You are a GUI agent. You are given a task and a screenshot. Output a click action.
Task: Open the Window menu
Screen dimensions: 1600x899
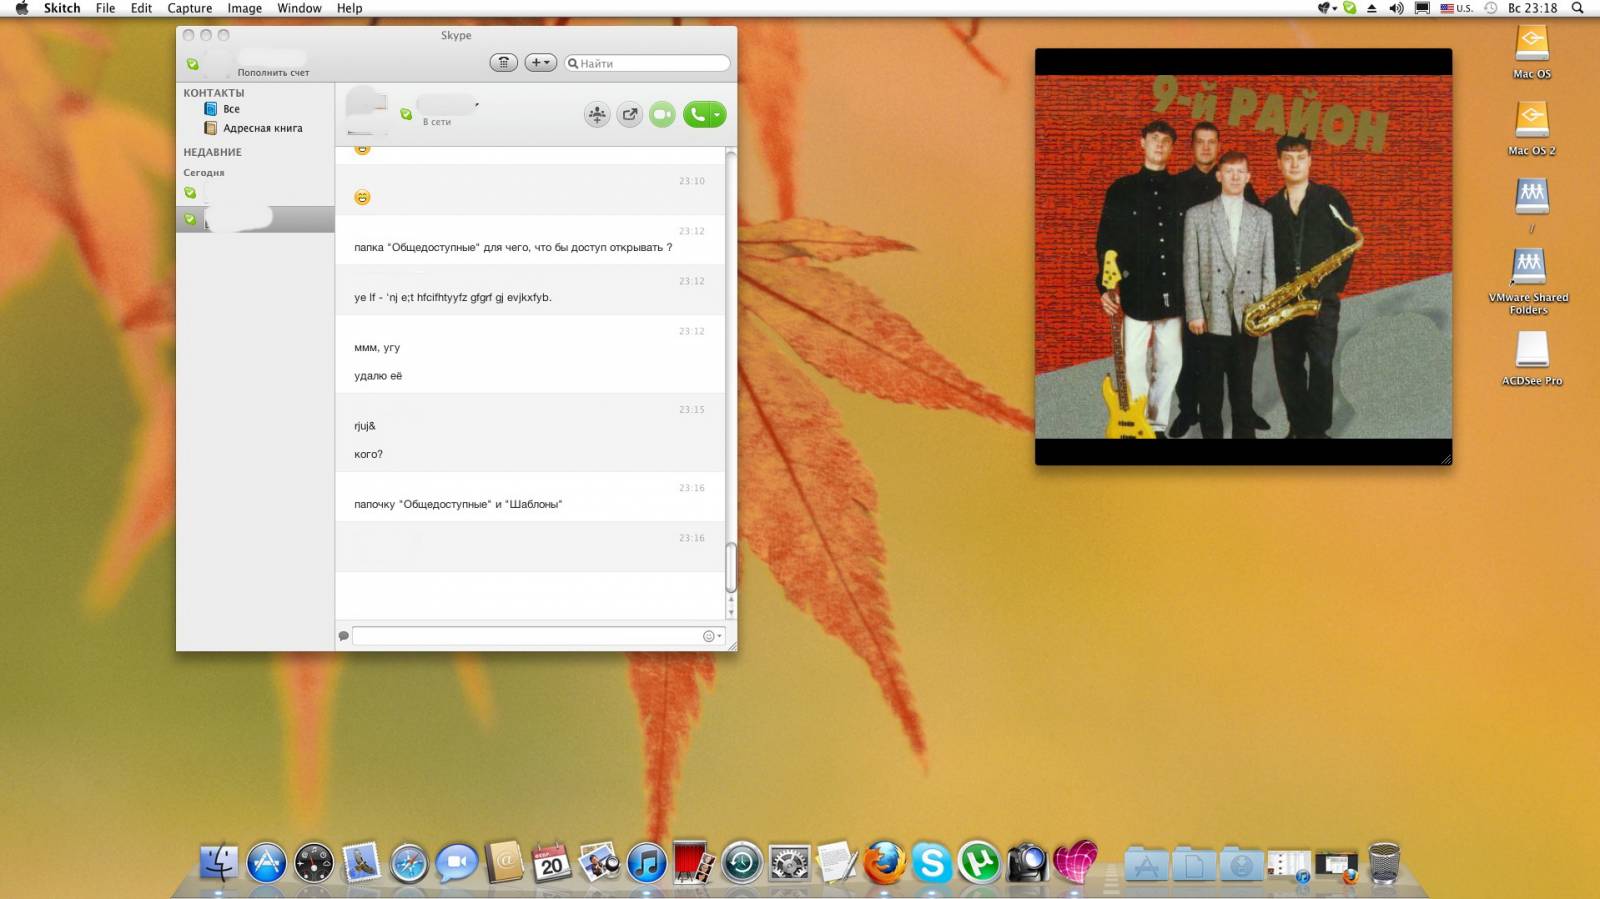299,8
